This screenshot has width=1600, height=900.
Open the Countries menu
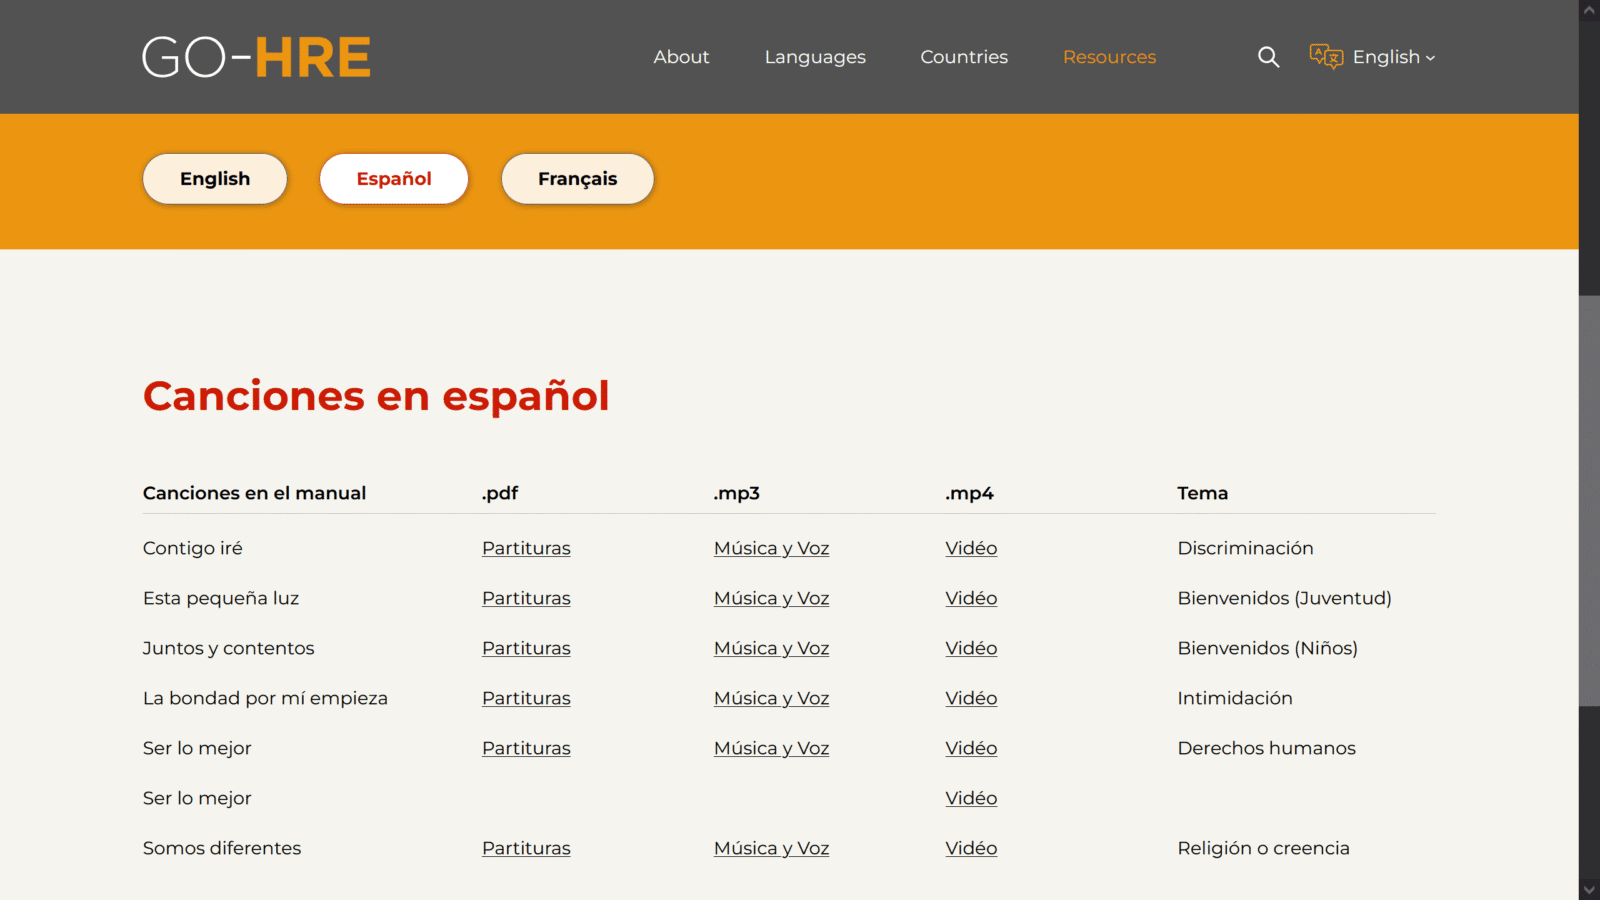pyautogui.click(x=964, y=57)
